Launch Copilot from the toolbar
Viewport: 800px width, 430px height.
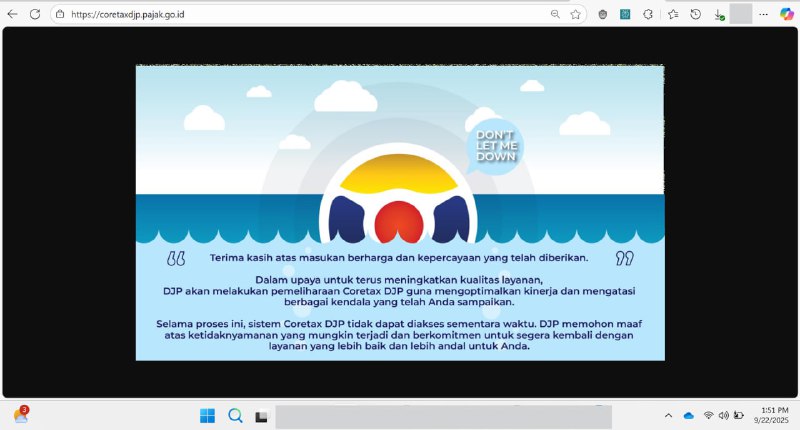pyautogui.click(x=787, y=14)
